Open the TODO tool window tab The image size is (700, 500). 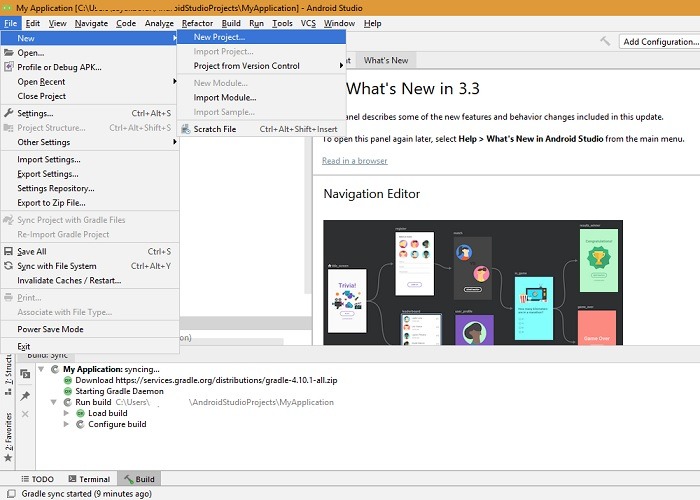[38, 479]
